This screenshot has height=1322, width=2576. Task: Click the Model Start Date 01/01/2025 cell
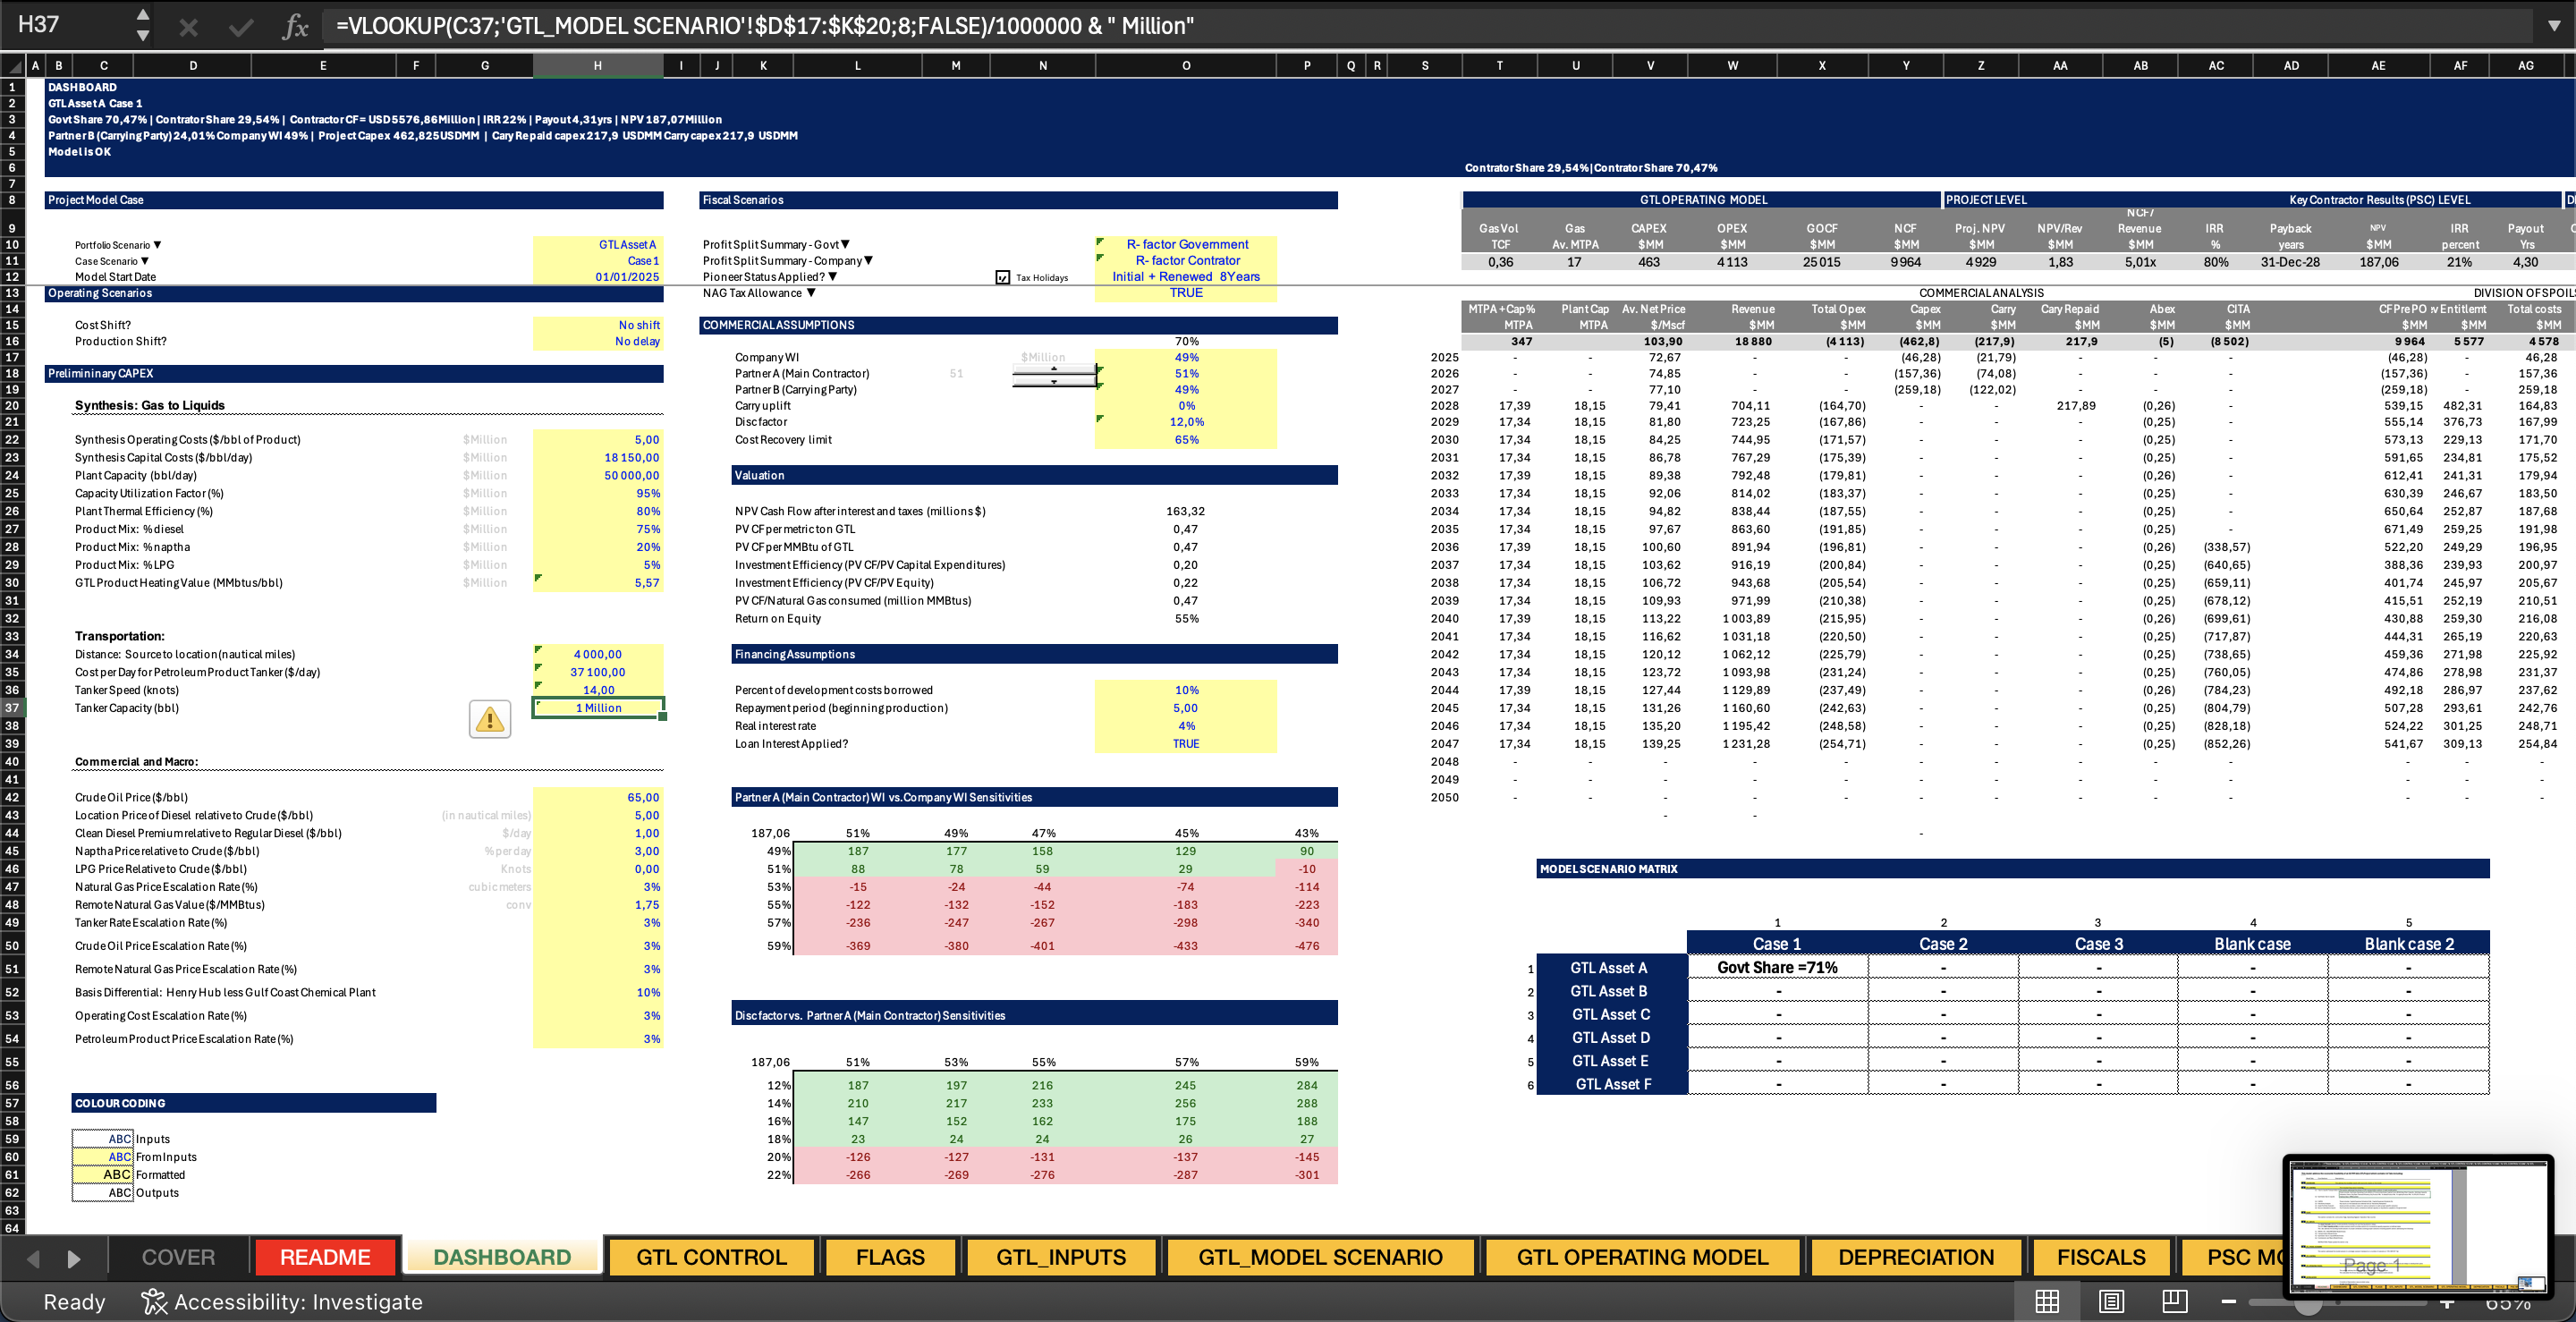click(597, 277)
